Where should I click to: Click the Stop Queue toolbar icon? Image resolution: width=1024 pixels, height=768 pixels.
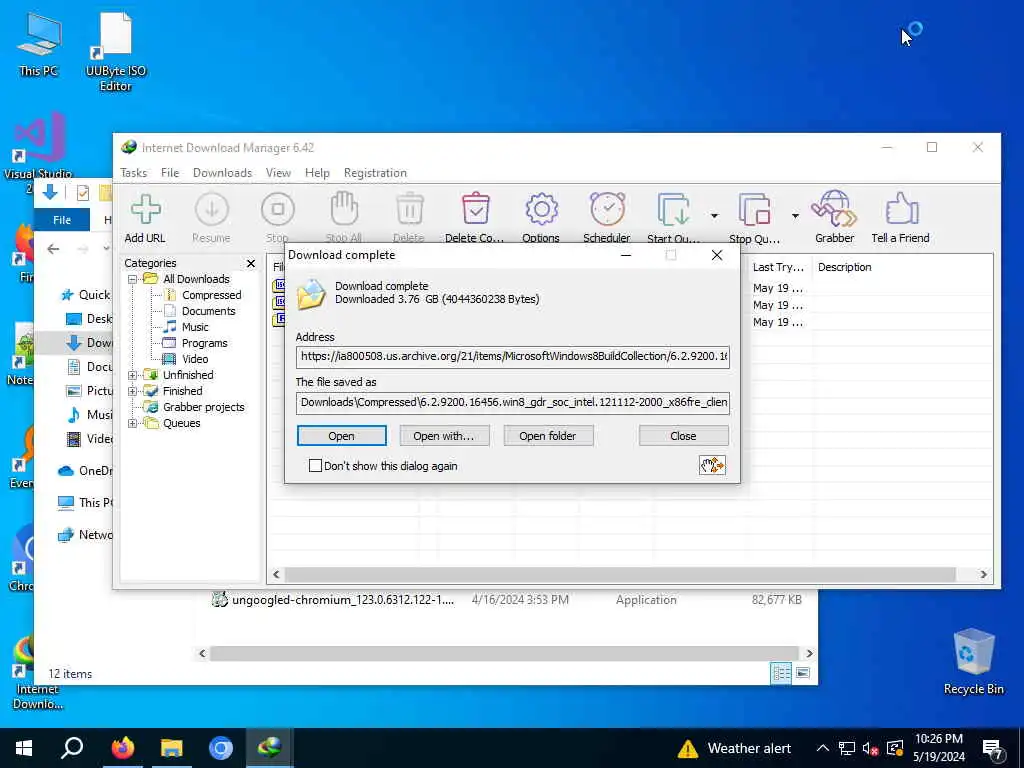pos(754,210)
